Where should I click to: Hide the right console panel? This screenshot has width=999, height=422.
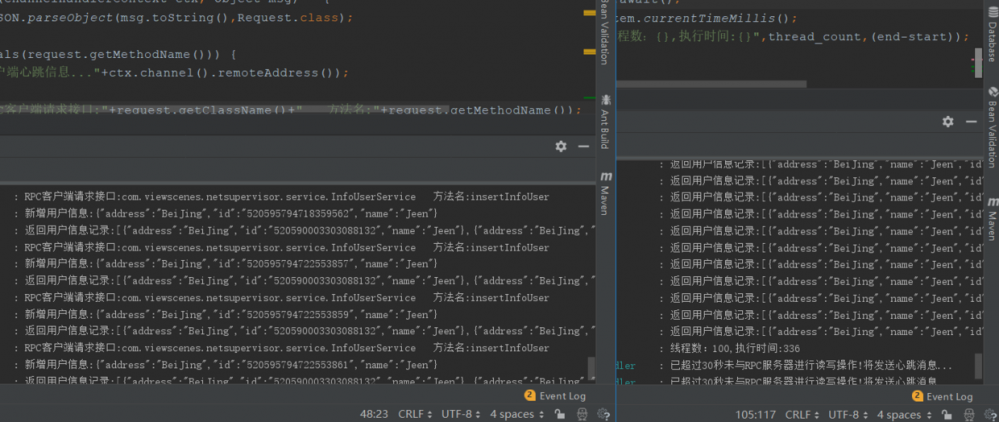(x=971, y=121)
